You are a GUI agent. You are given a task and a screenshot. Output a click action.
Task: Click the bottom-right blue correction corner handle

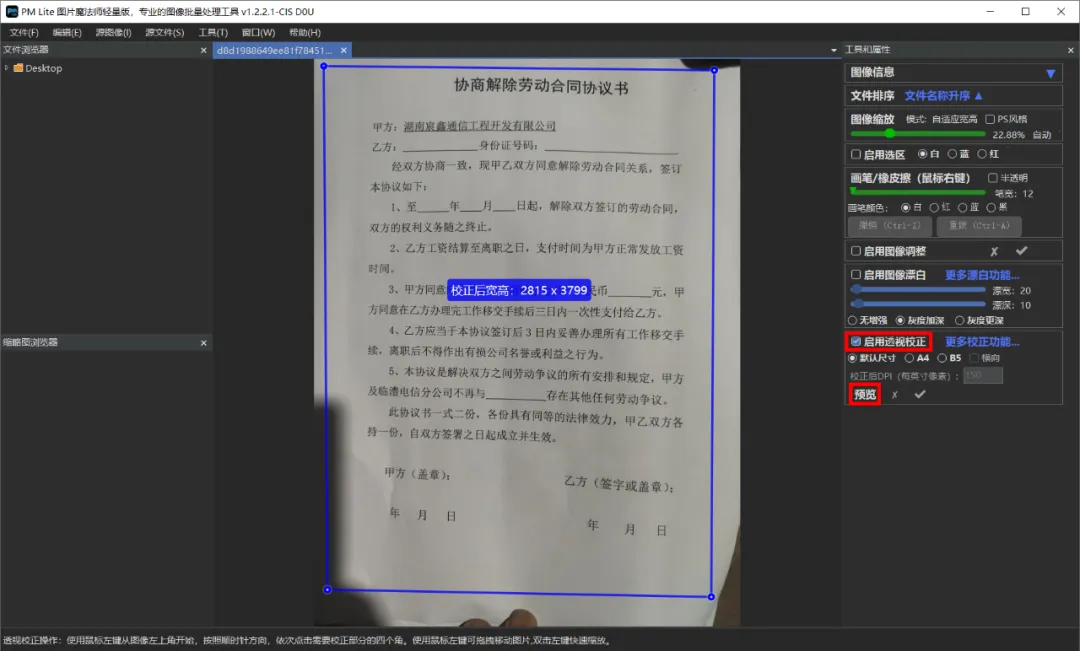(712, 597)
